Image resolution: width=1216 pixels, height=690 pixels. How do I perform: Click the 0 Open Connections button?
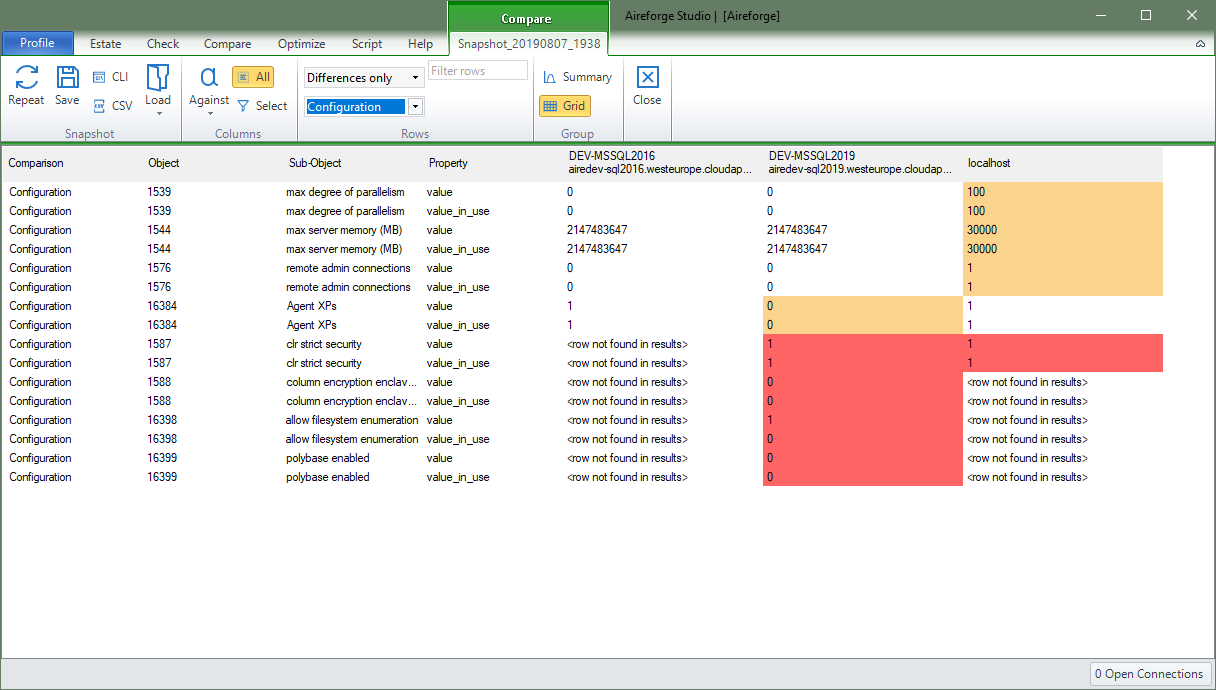point(1147,674)
